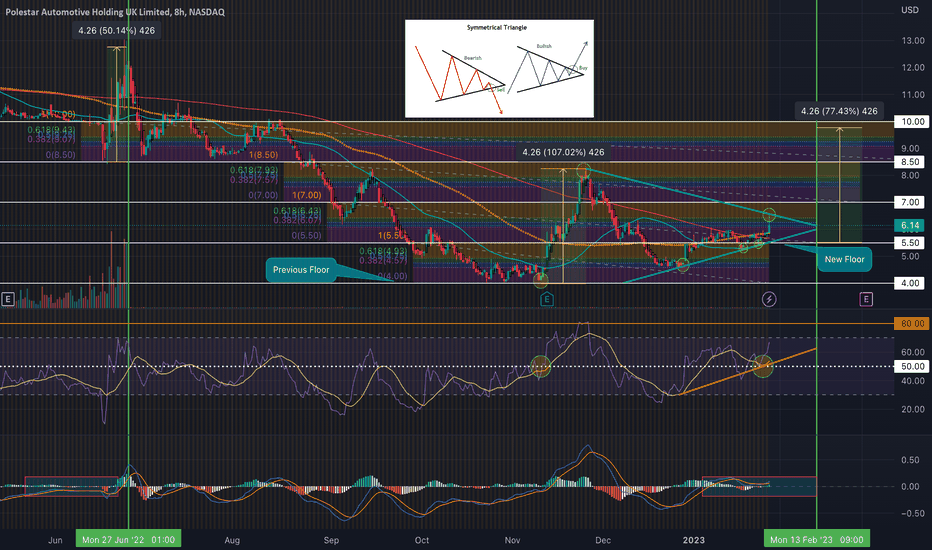Click the 7.00 horizontal line price label
Image resolution: width=932 pixels, height=550 pixels.
point(910,202)
